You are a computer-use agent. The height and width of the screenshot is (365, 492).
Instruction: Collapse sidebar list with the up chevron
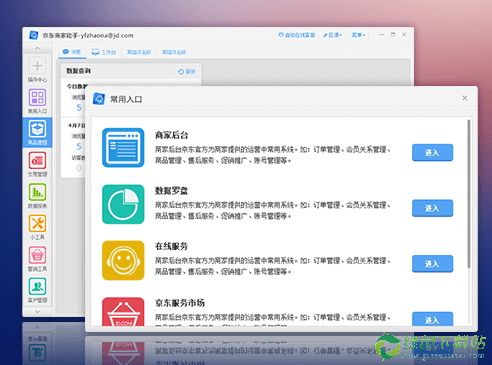[37, 48]
